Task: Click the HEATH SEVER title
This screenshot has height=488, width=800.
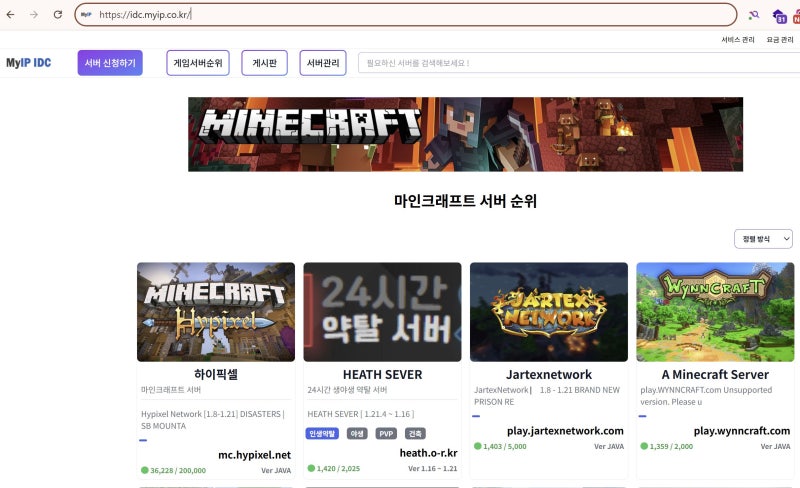Action: [x=383, y=374]
